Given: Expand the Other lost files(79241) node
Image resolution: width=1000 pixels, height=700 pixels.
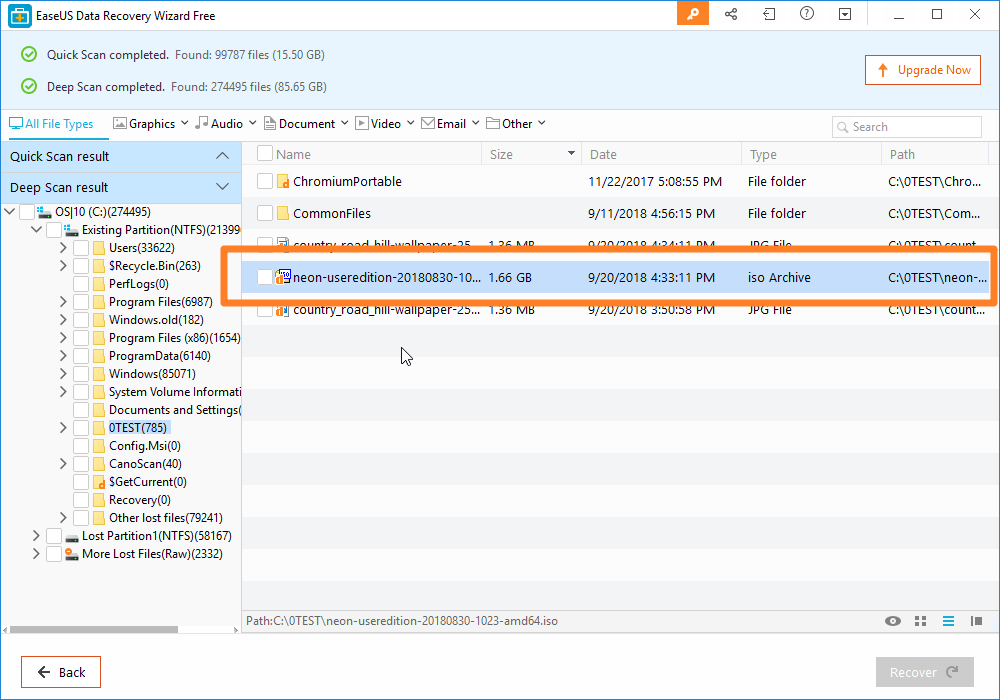Looking at the screenshot, I should point(63,518).
